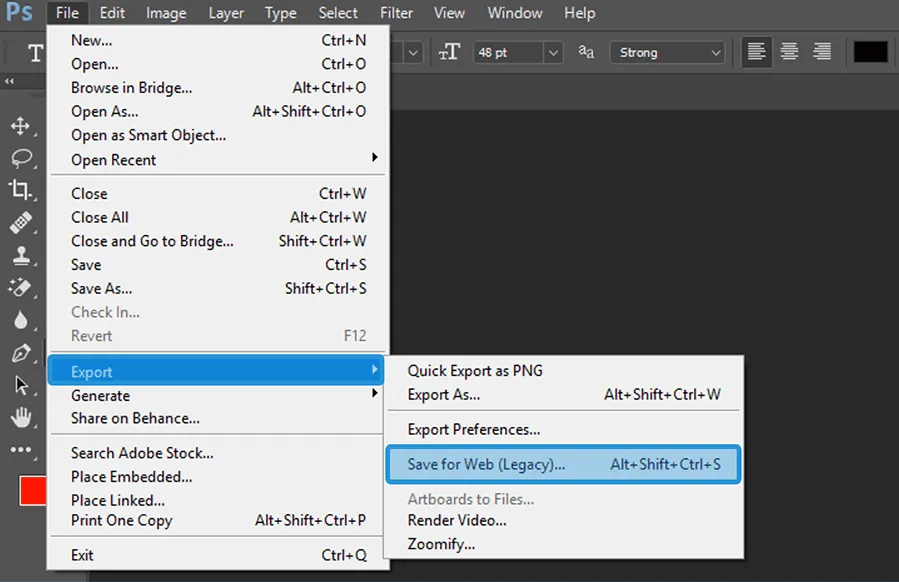
Task: Select the Path Selection arrow tool
Action: (21, 385)
